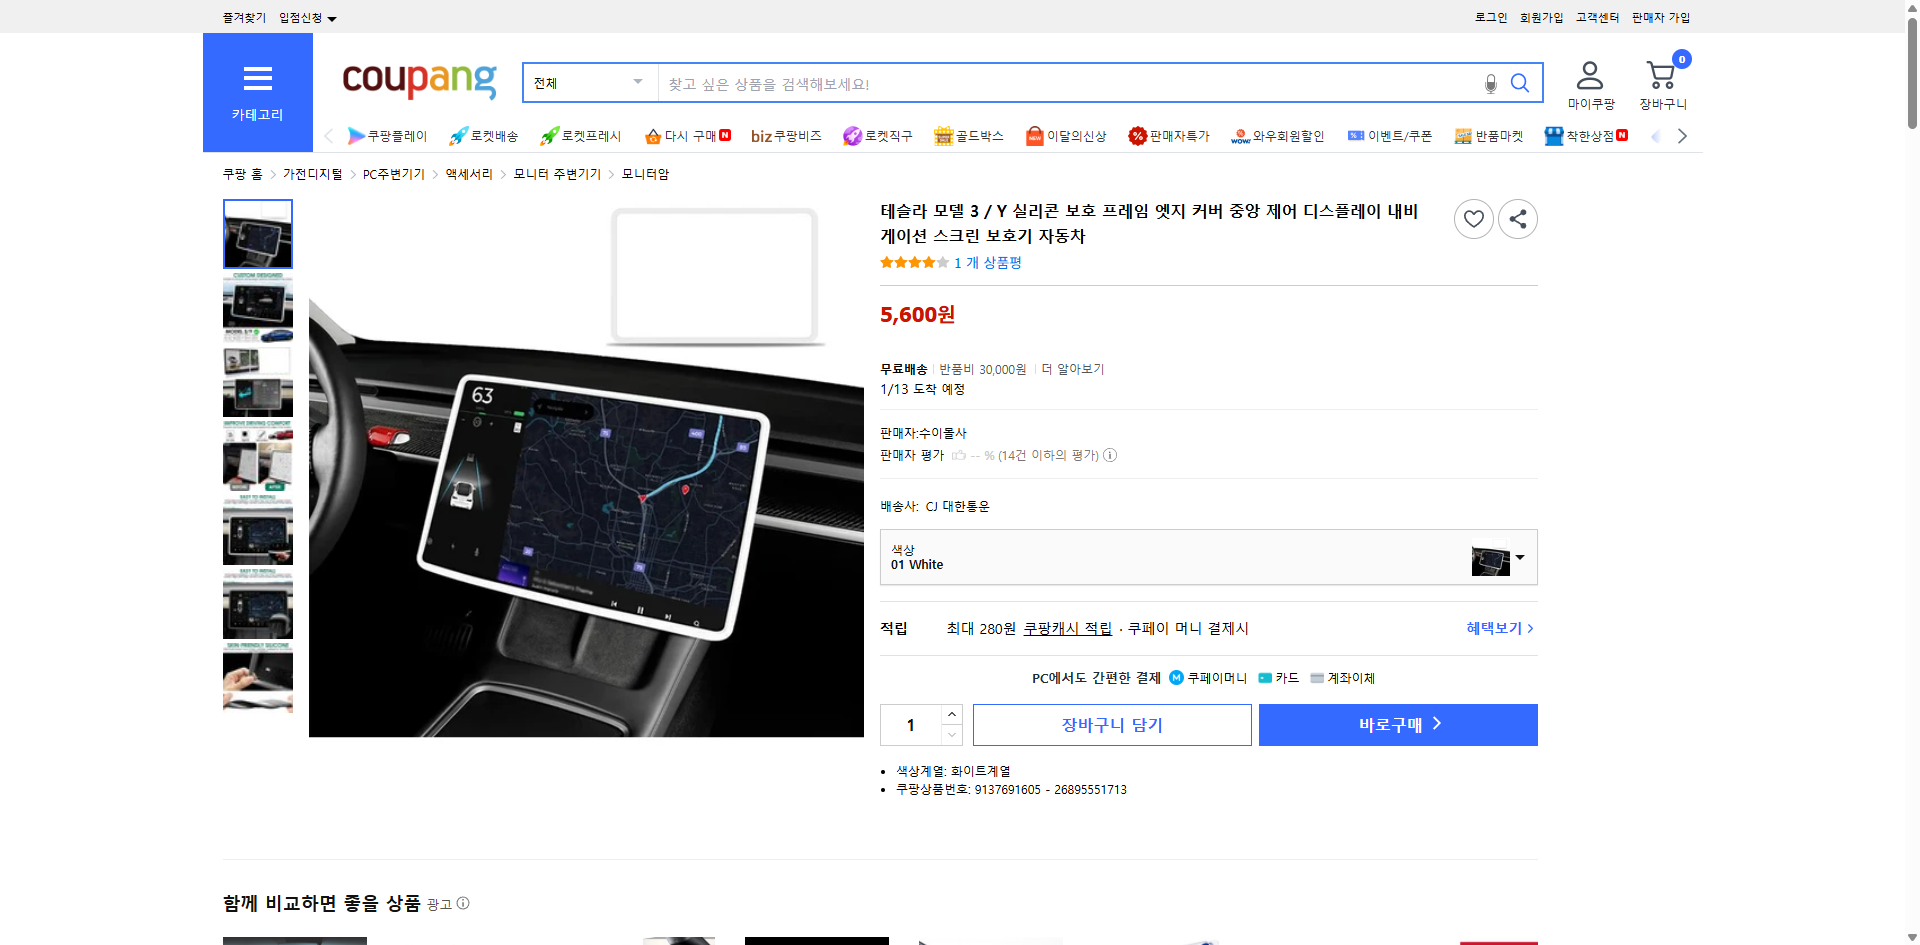Click the 바로구매 purchase button
1920x945 pixels.
click(1397, 724)
